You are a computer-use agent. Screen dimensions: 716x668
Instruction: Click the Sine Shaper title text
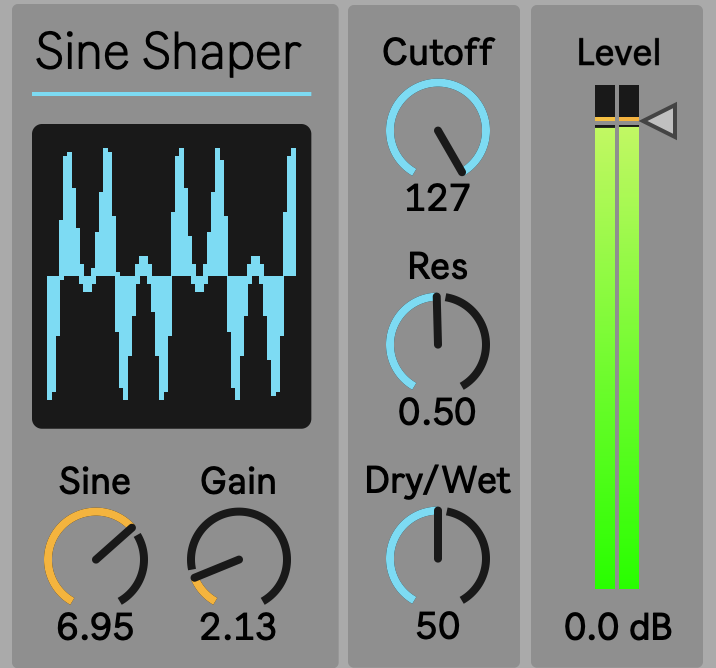click(x=168, y=53)
